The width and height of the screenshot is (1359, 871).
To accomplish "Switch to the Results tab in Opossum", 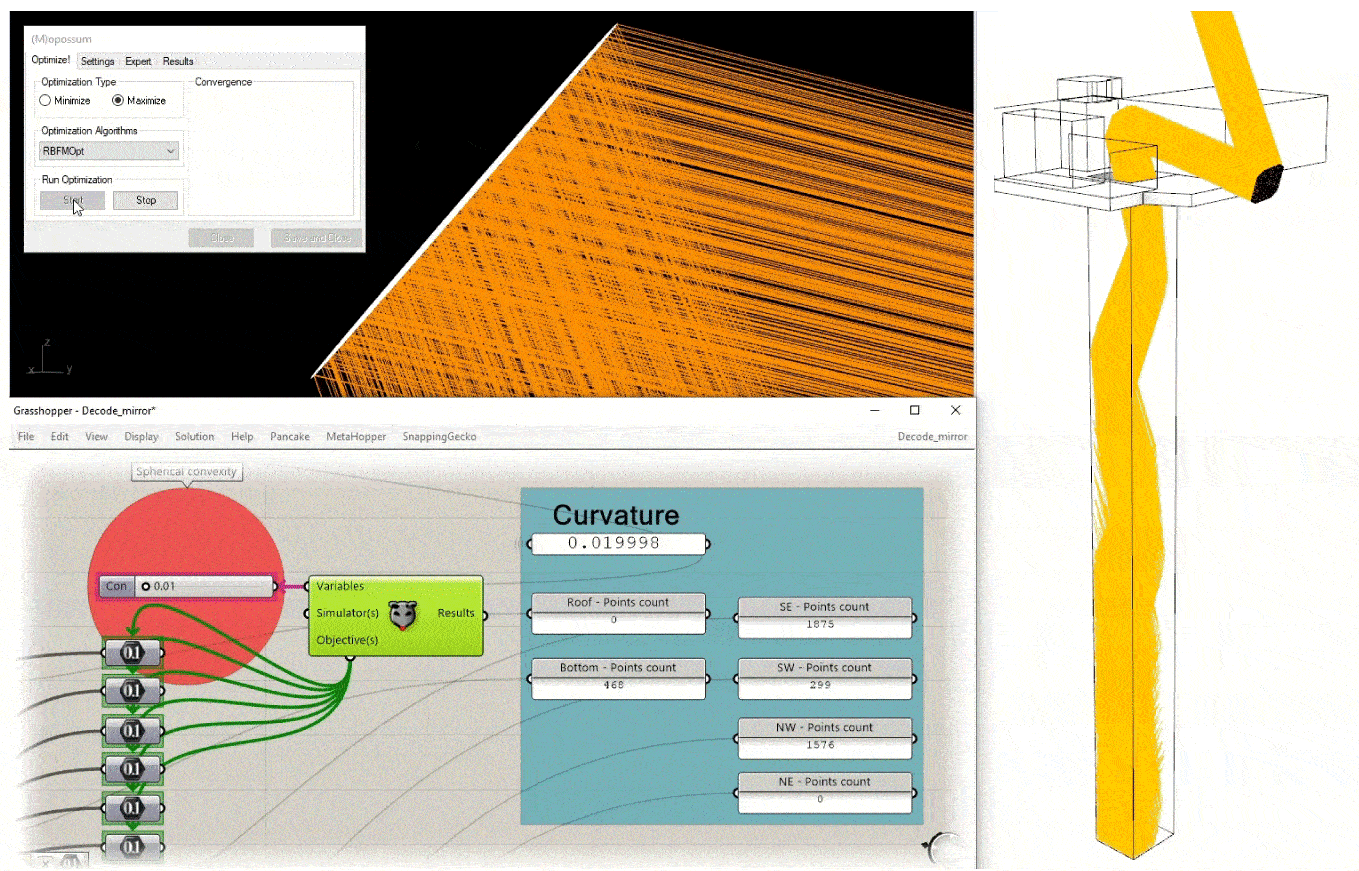I will coord(178,62).
